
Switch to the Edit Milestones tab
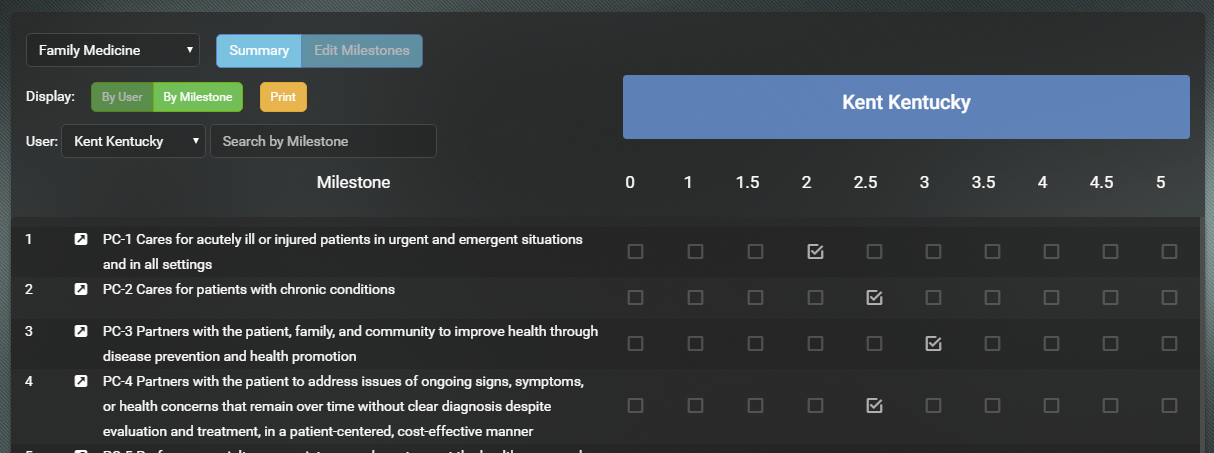361,50
